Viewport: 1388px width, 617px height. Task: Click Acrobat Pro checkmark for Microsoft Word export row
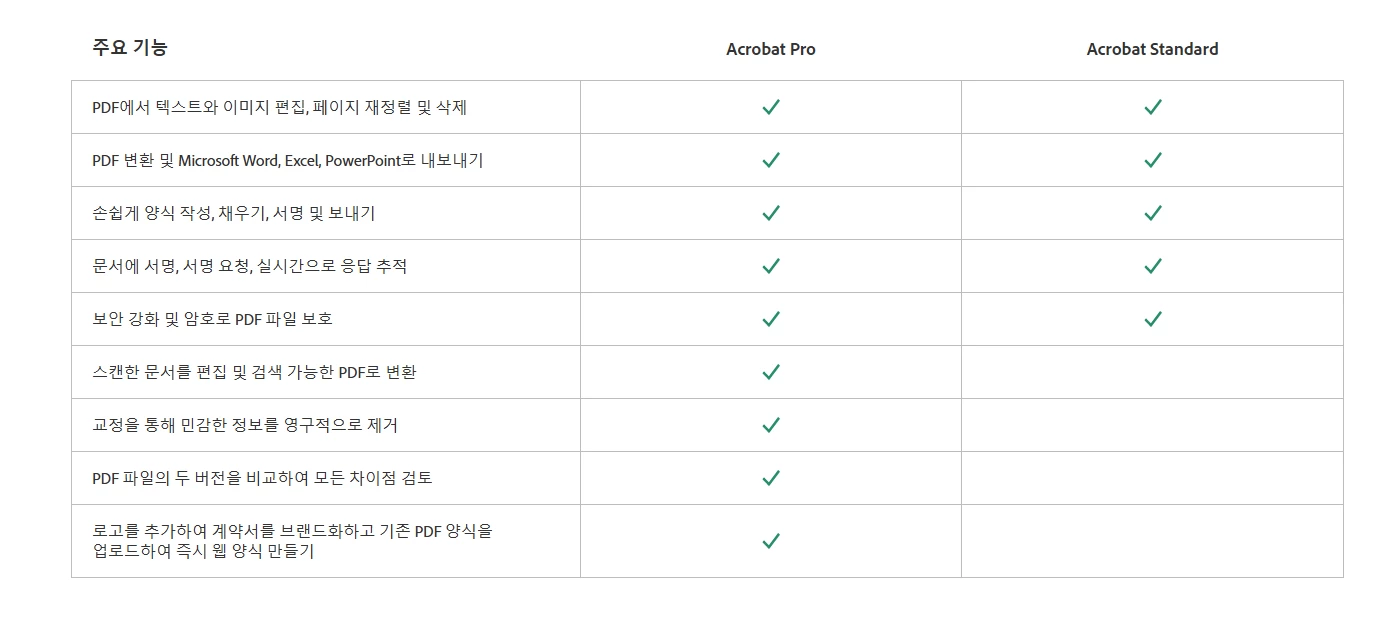(770, 160)
